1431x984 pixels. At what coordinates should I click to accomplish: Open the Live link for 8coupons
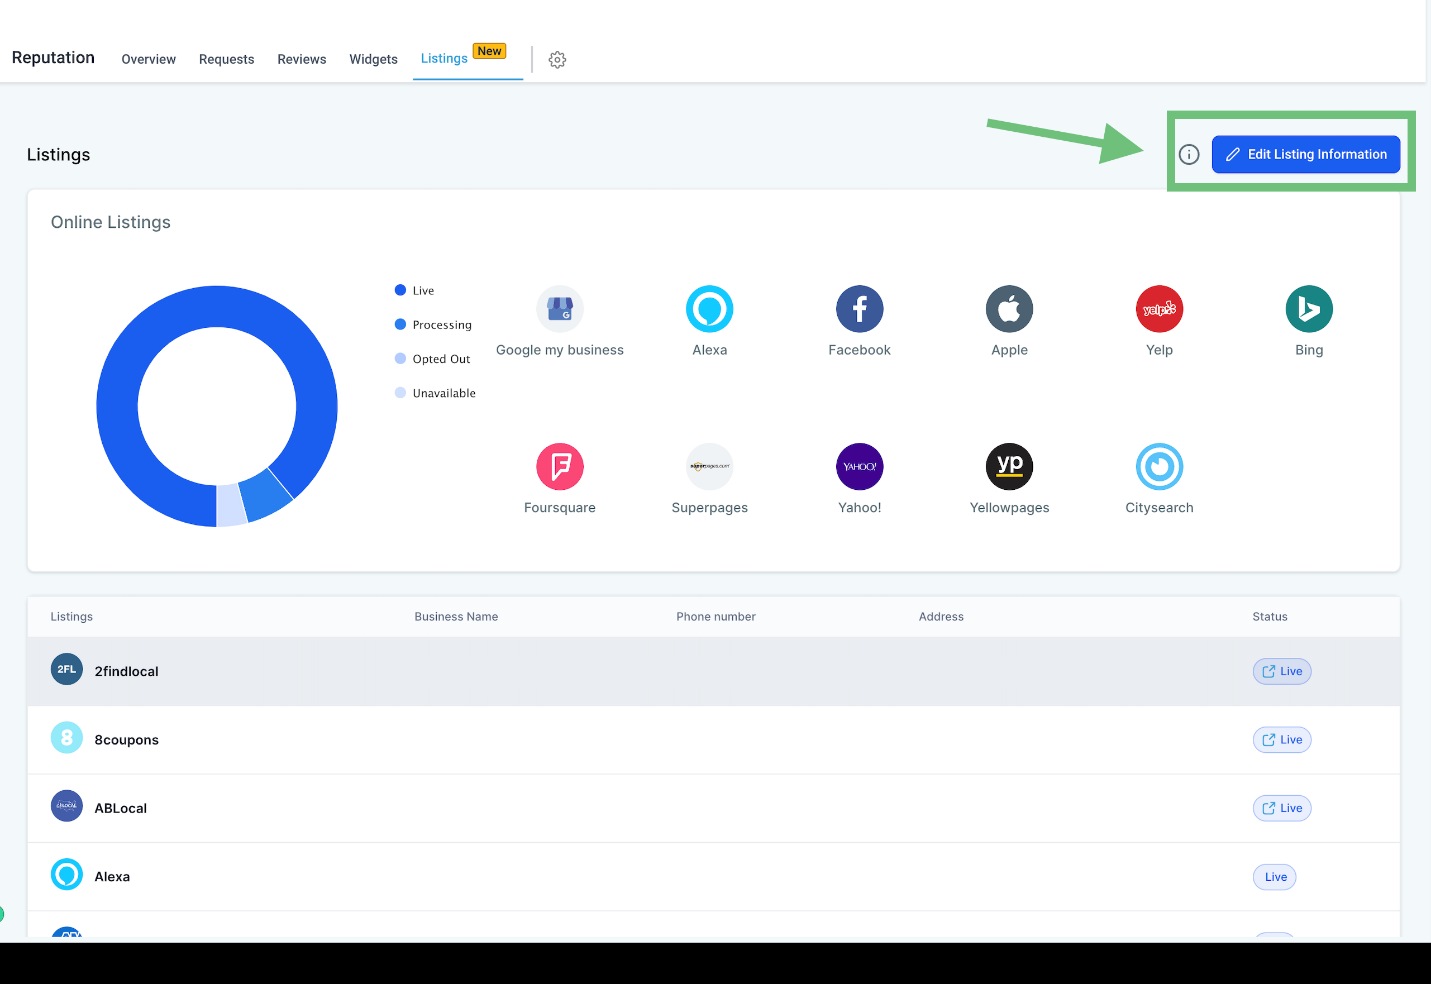click(1282, 740)
